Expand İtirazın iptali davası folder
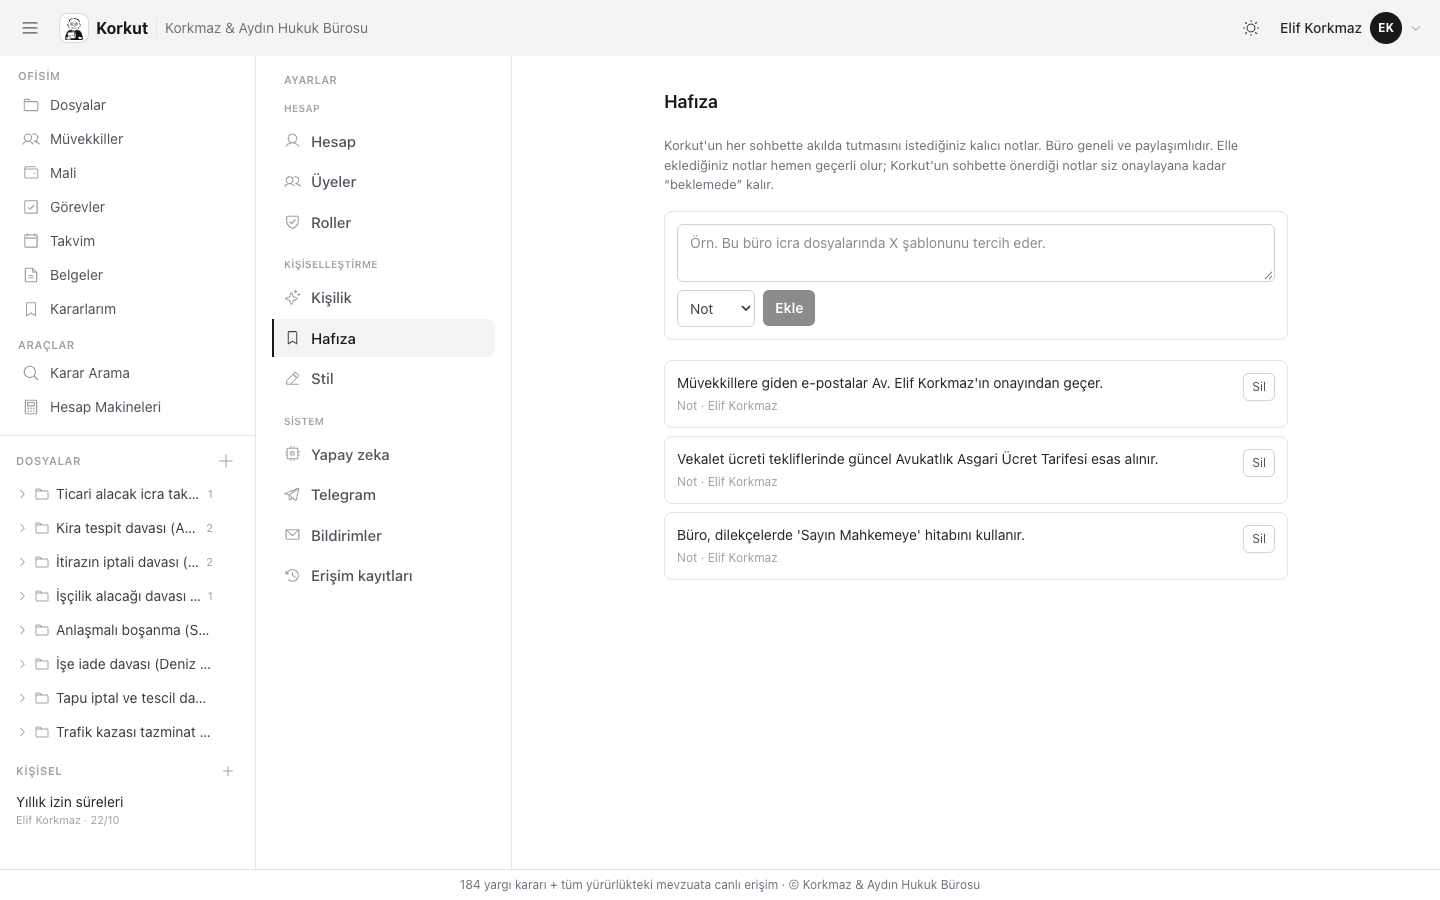The height and width of the screenshot is (900, 1440). coord(22,562)
